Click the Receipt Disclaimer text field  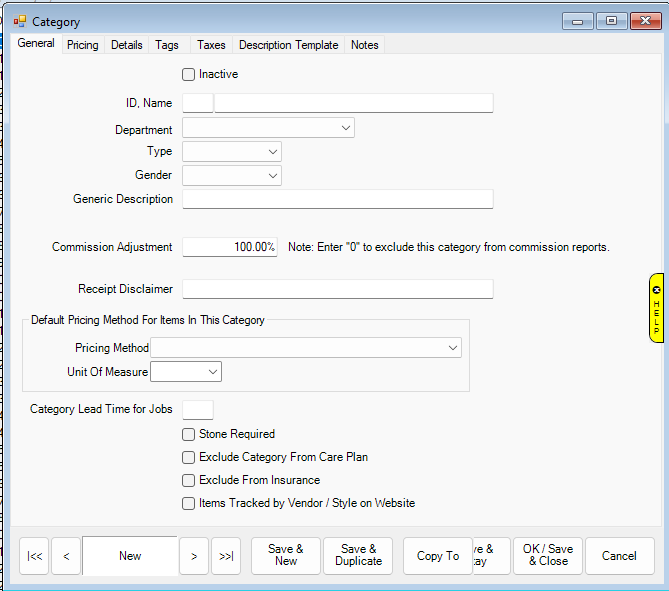337,289
